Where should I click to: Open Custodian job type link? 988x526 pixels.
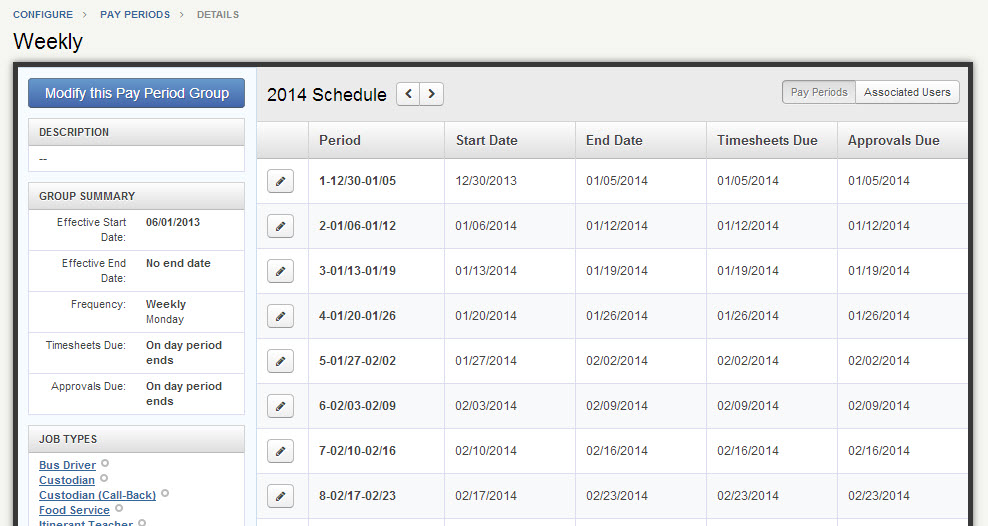[x=67, y=480]
